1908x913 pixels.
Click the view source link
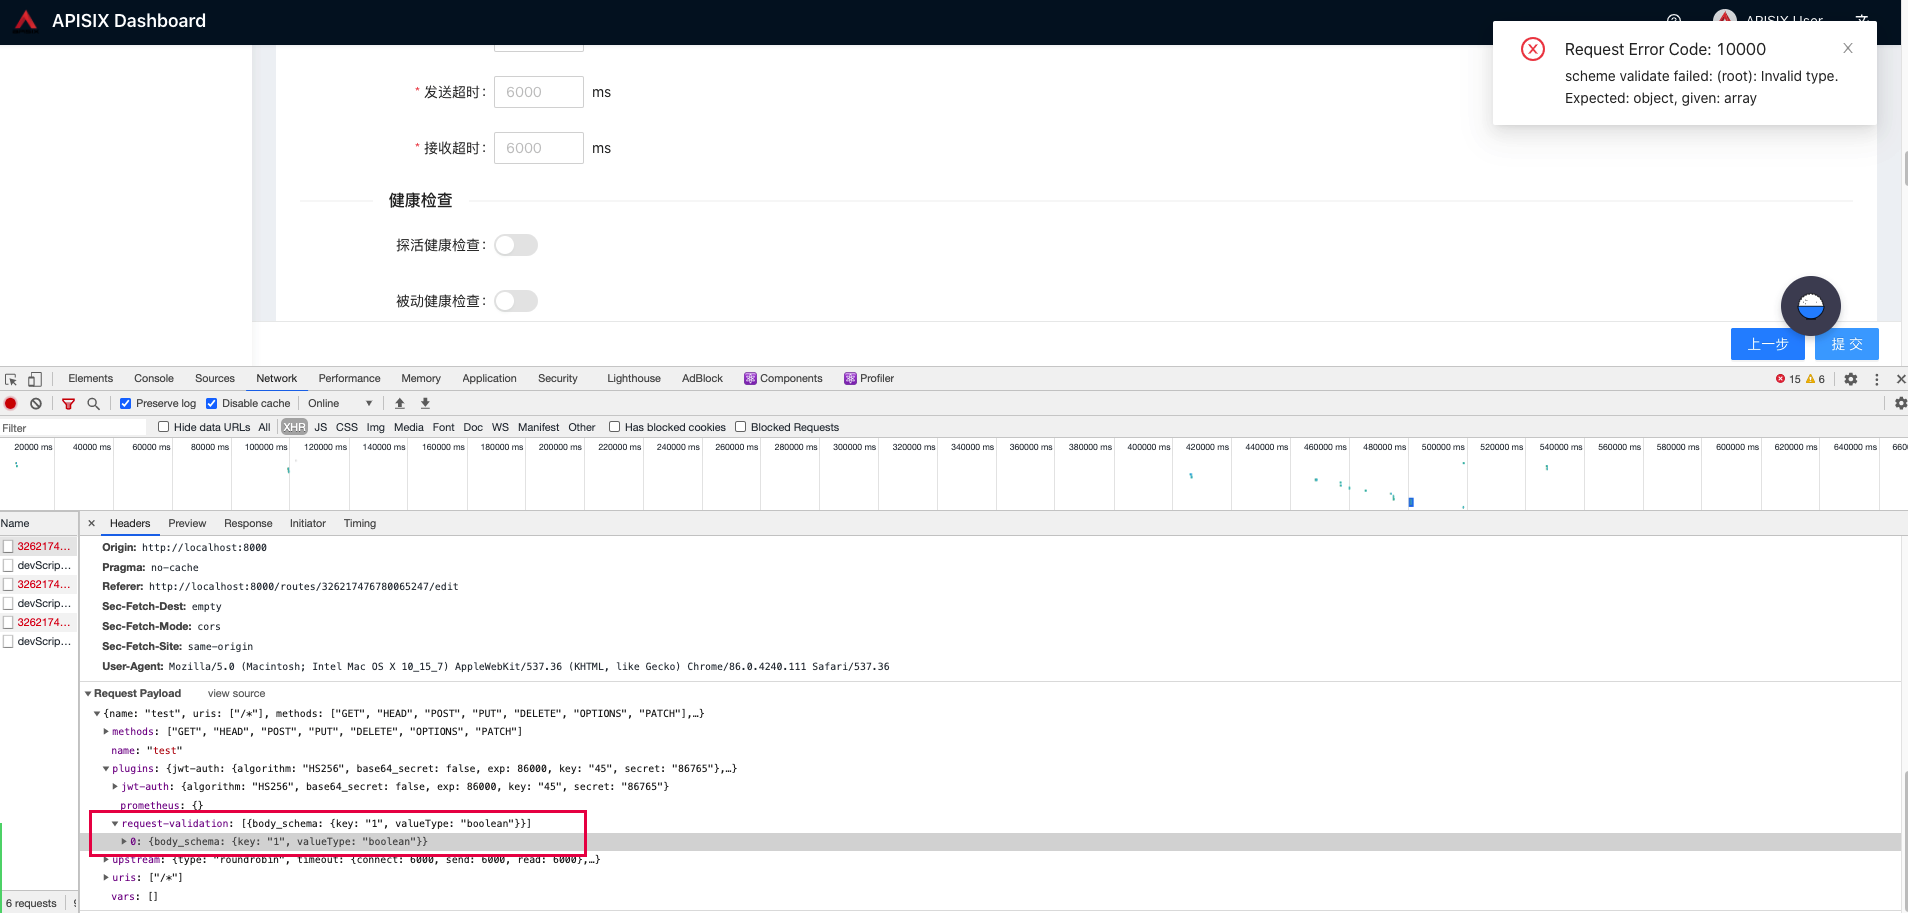235,693
